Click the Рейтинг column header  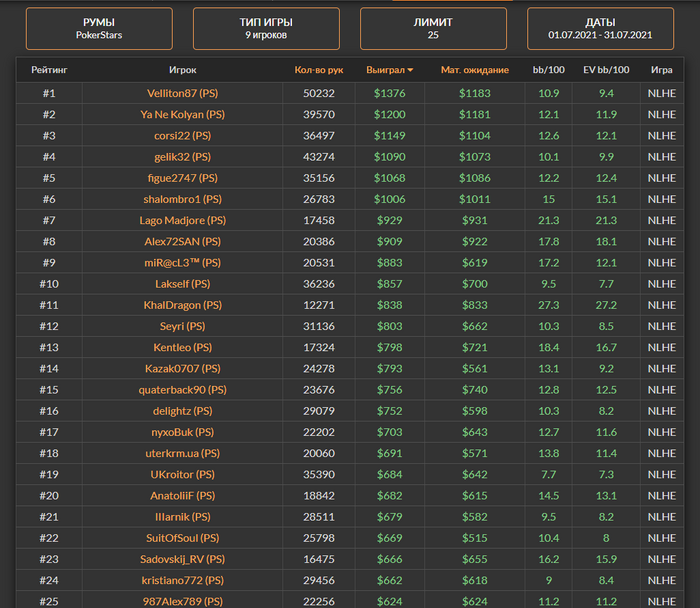[49, 70]
